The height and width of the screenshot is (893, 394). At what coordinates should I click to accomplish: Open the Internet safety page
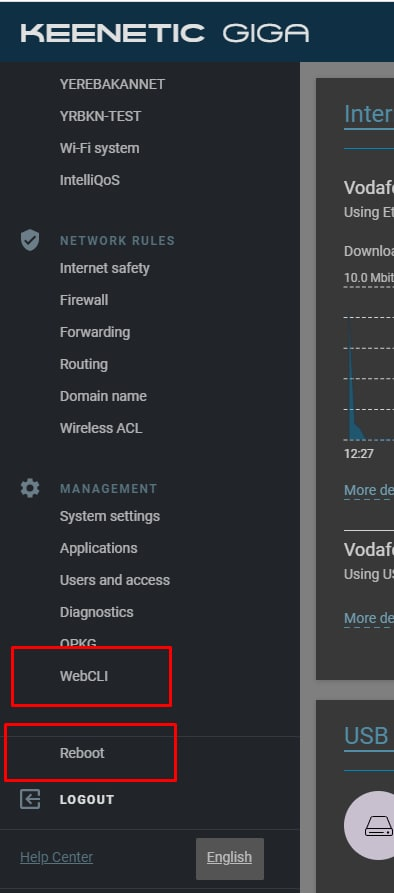click(104, 268)
